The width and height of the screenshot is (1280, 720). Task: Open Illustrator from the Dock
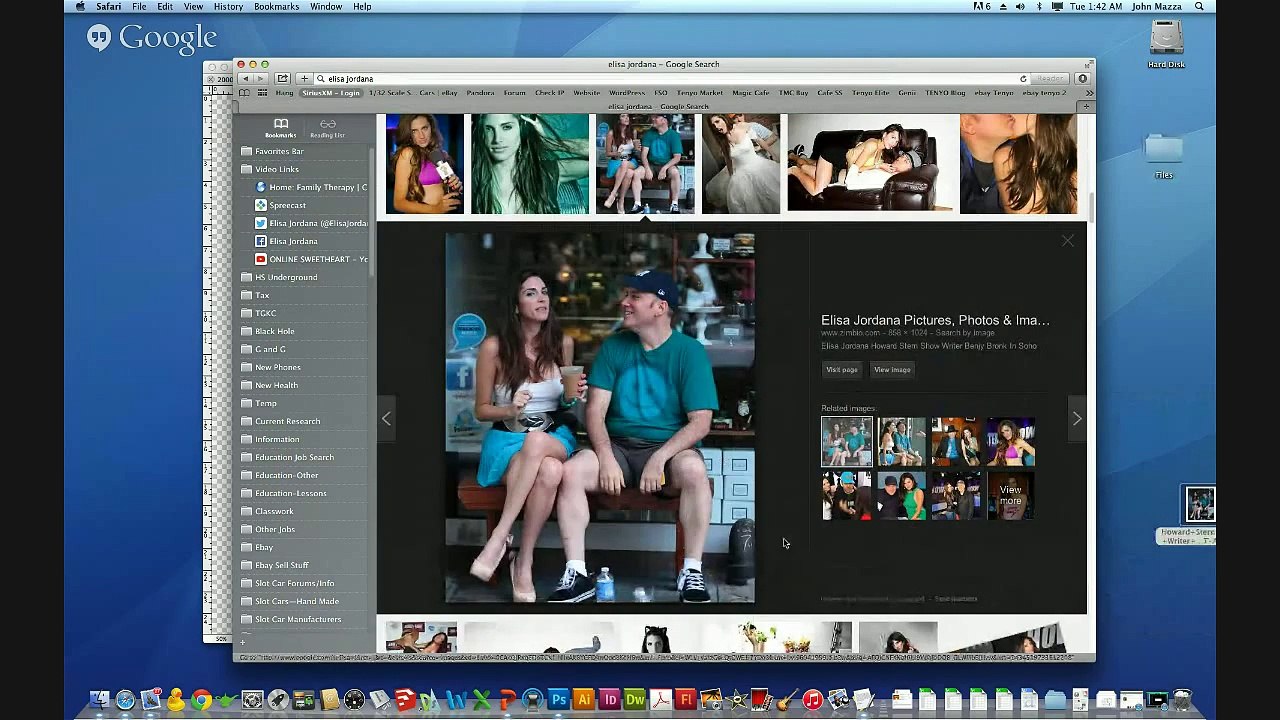584,700
